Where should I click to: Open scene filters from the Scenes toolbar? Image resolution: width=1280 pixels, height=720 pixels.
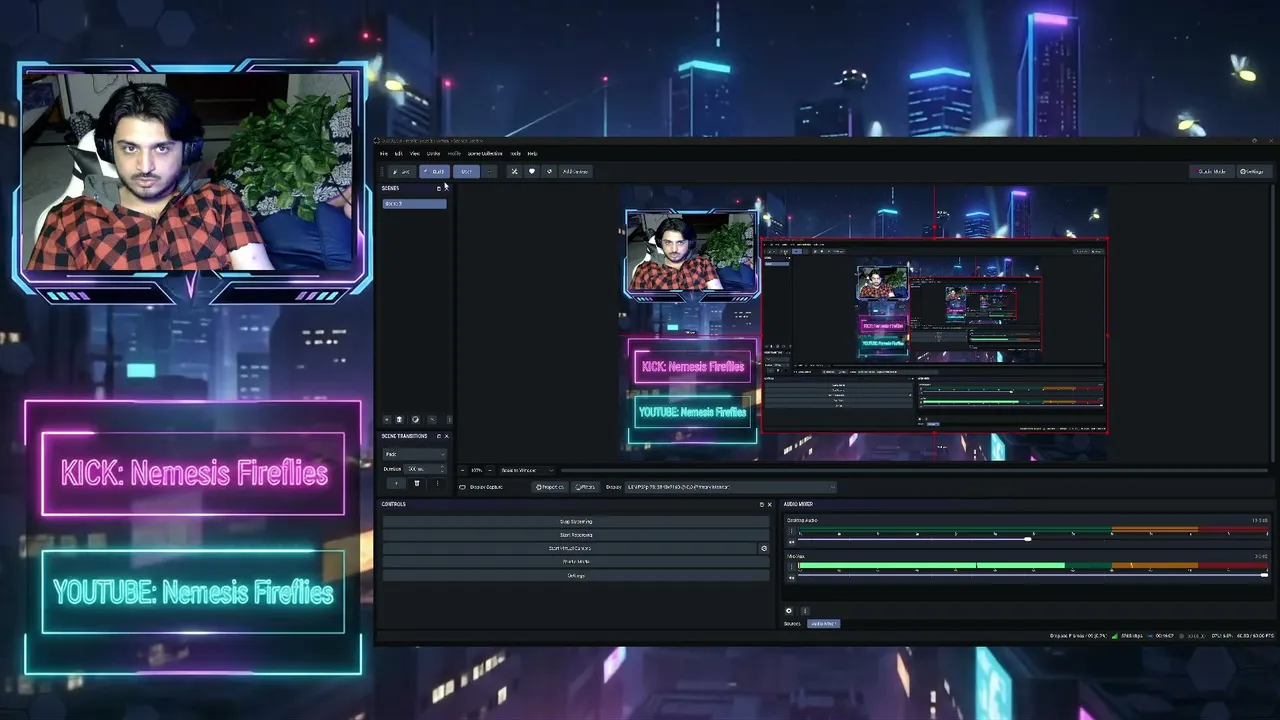click(x=415, y=420)
